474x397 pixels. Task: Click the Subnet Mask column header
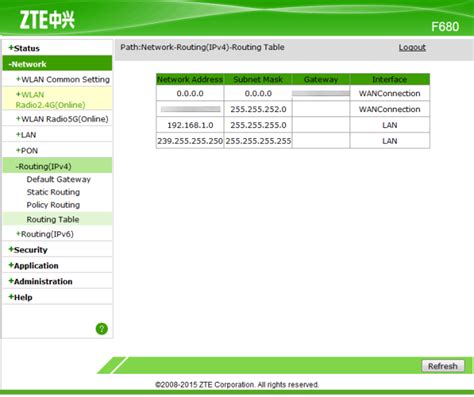[258, 79]
